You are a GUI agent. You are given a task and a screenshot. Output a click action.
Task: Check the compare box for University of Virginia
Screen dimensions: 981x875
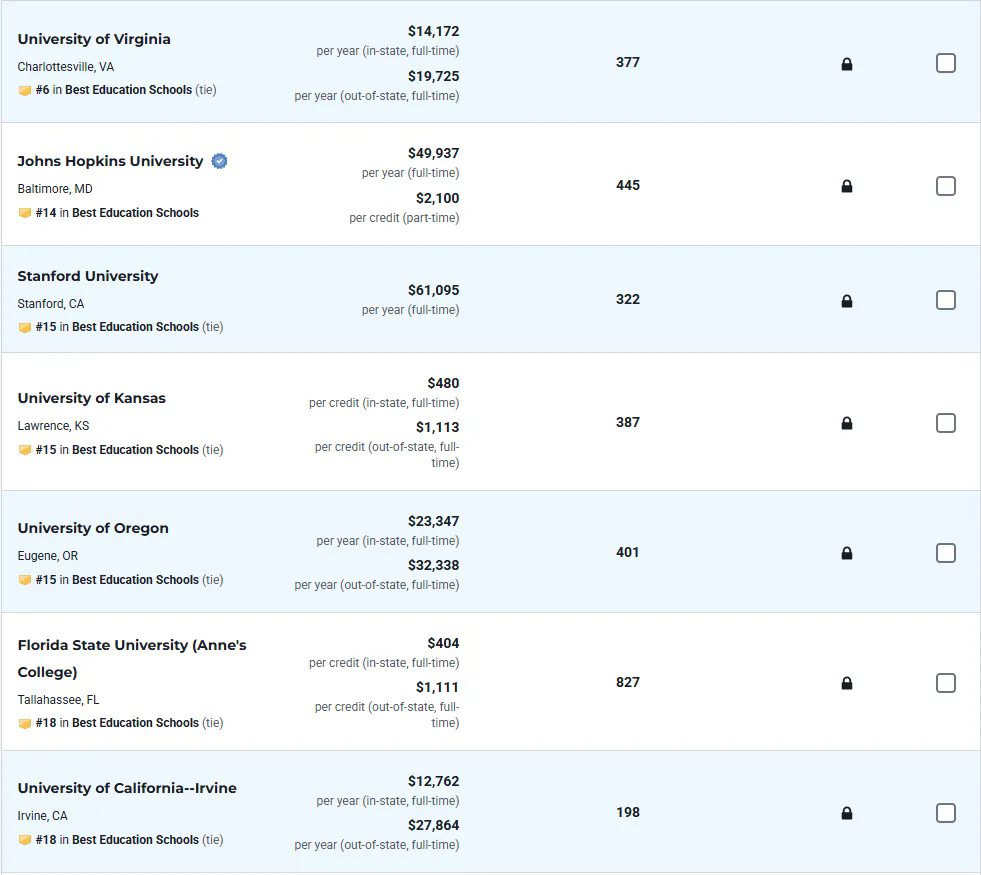pos(945,63)
